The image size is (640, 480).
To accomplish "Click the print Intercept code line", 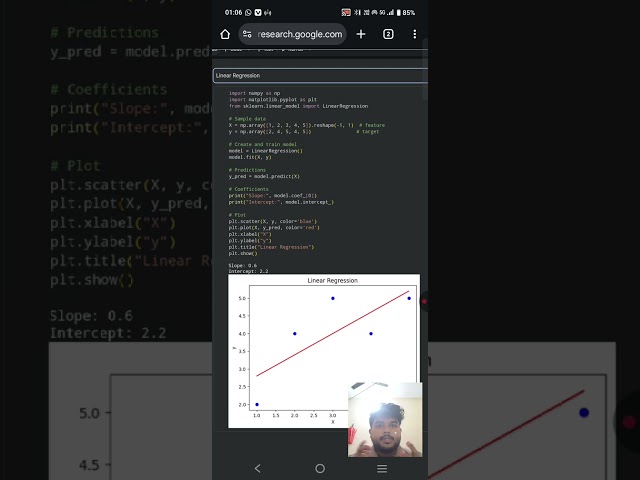I will [x=281, y=202].
